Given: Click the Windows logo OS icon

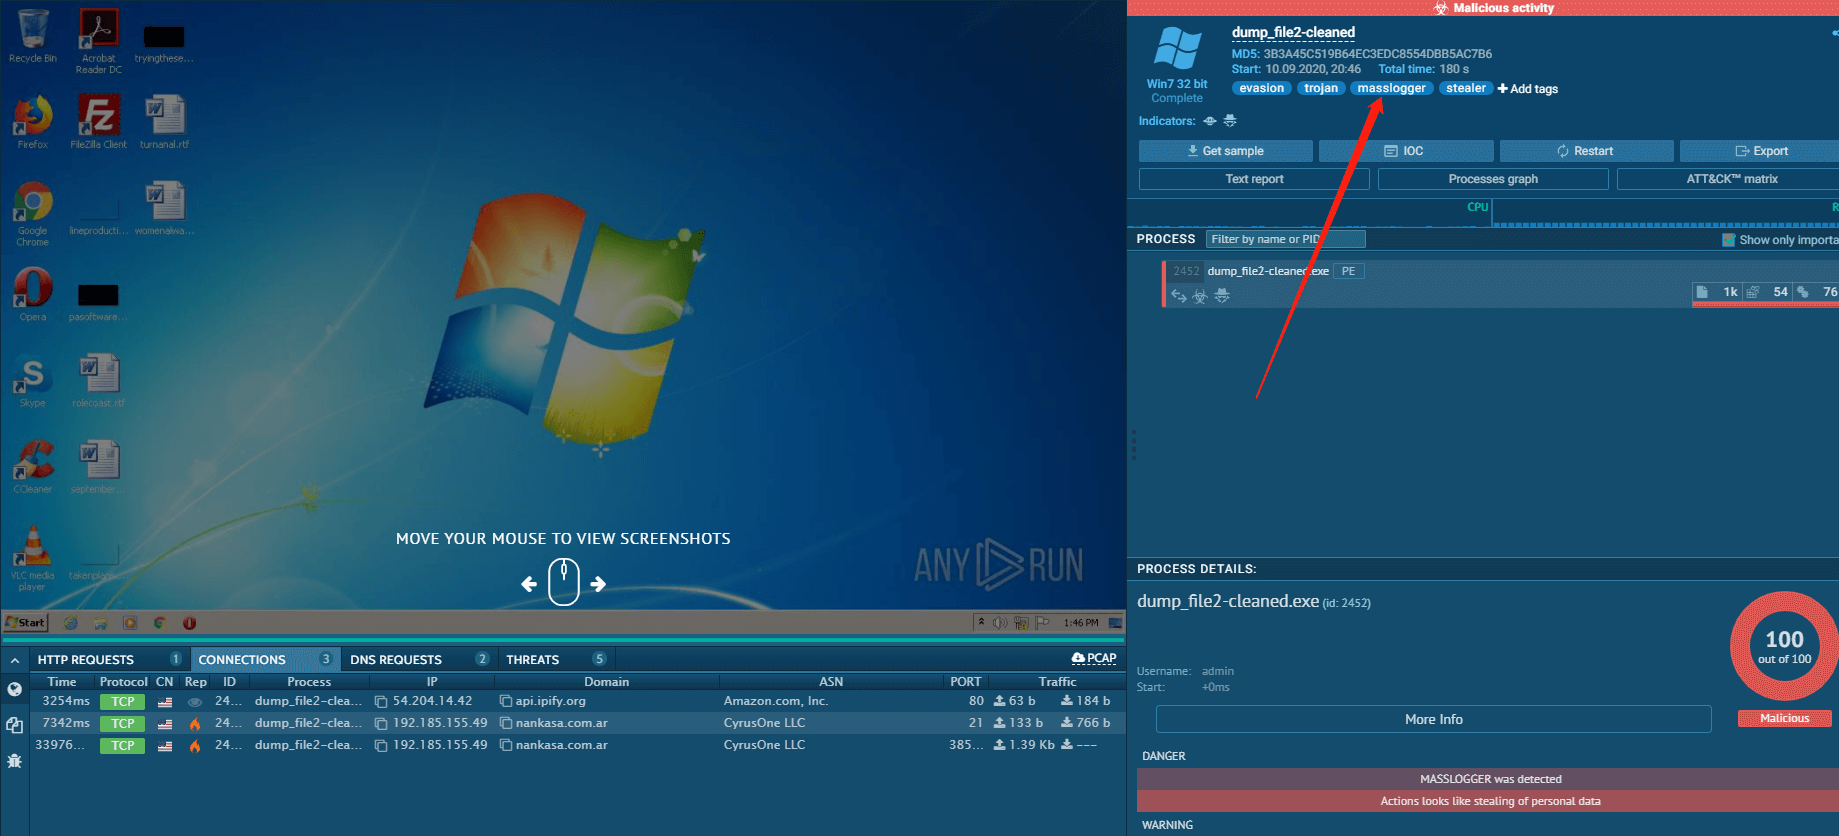Looking at the screenshot, I should click(1177, 48).
